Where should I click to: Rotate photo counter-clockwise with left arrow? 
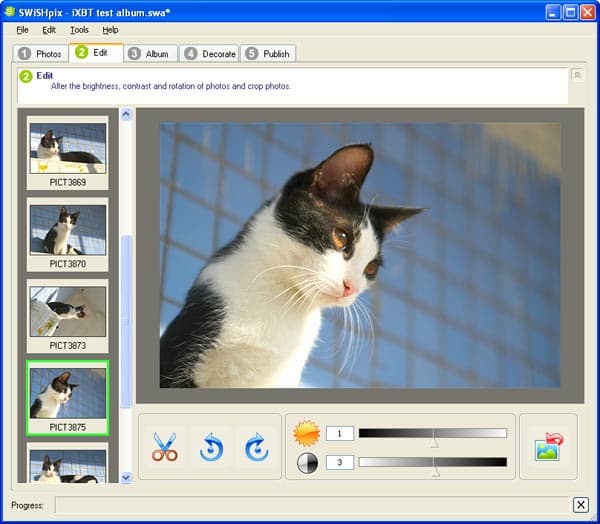pos(211,447)
